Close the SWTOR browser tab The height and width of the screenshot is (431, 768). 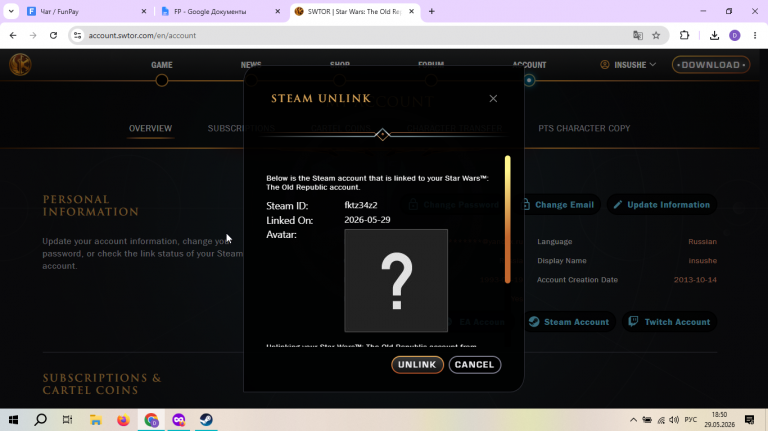coord(411,11)
